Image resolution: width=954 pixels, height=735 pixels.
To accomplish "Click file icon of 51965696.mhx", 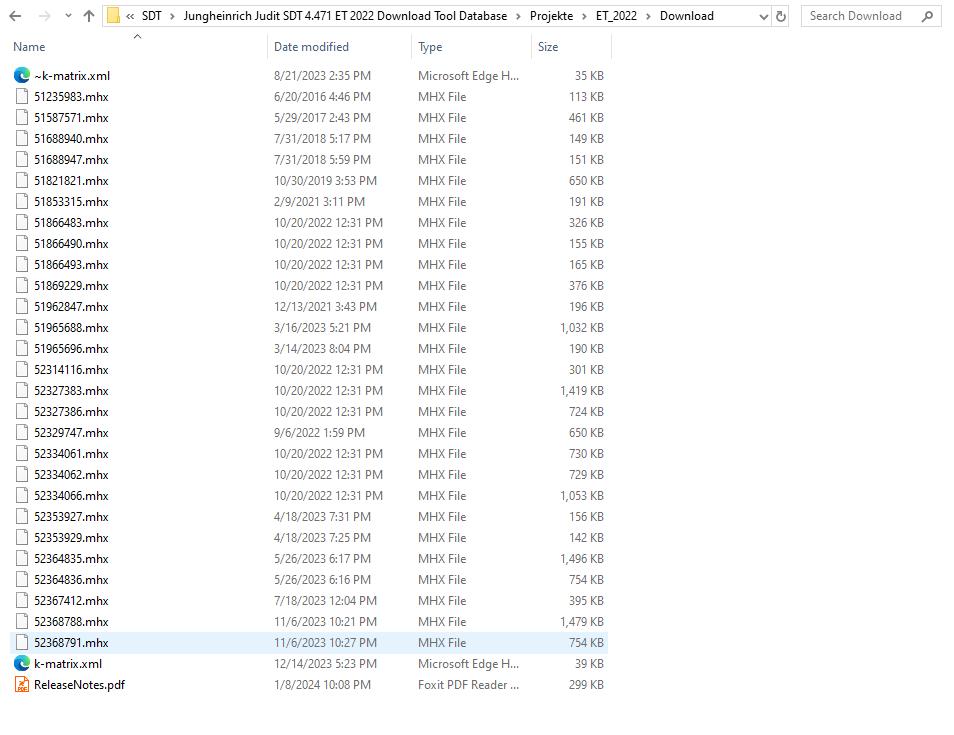I will 22,349.
